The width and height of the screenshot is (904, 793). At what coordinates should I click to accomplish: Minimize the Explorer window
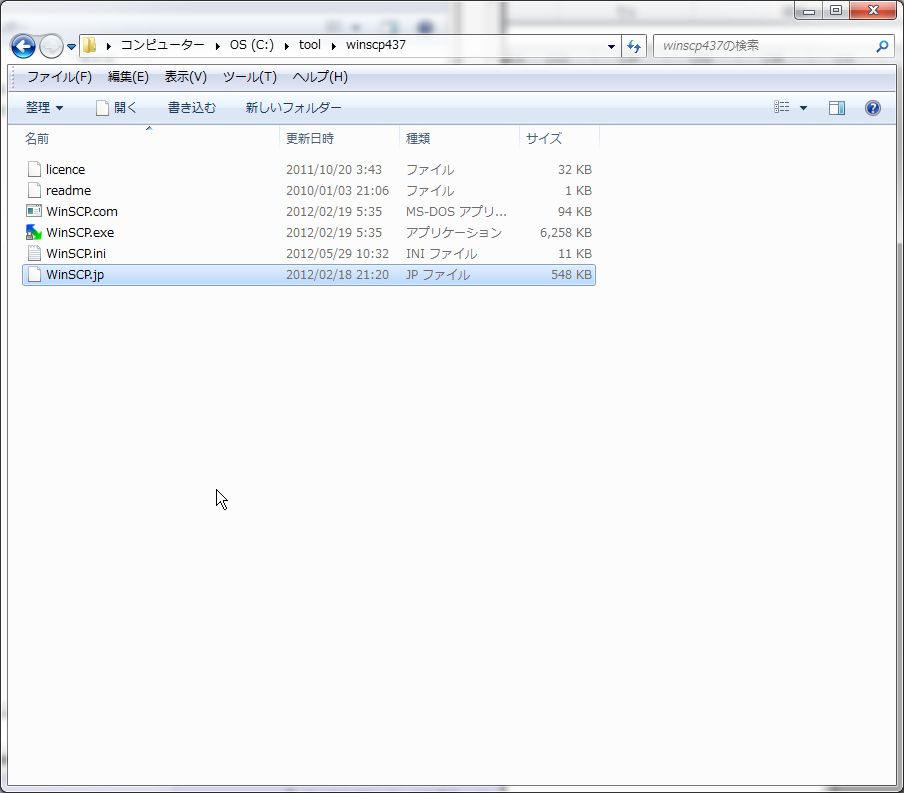click(808, 10)
